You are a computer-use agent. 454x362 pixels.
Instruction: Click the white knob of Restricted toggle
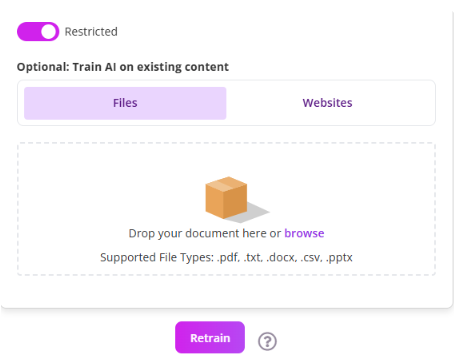click(x=49, y=32)
